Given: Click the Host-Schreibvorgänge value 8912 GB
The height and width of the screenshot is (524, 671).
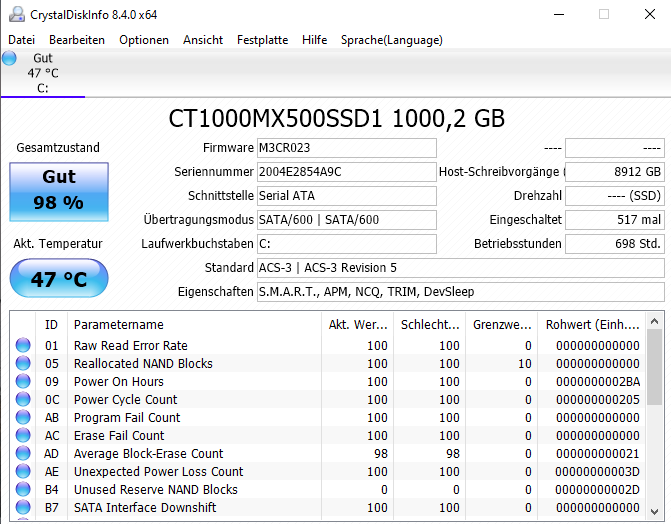Looking at the screenshot, I should [x=615, y=172].
